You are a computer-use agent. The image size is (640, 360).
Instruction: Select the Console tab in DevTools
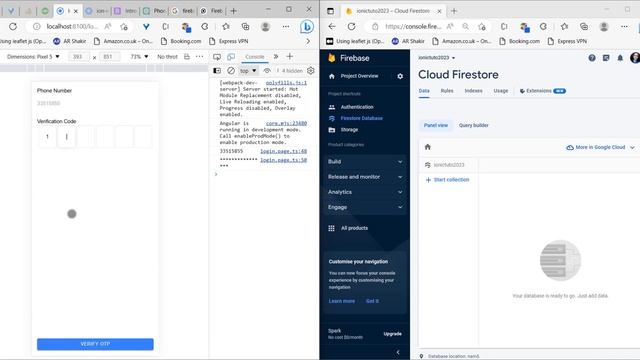(x=255, y=57)
